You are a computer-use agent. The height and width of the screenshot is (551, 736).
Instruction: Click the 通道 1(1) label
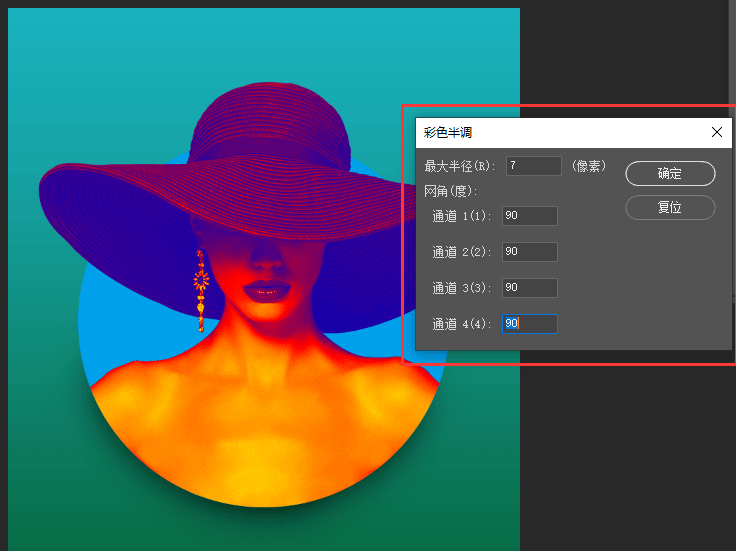tap(461, 216)
